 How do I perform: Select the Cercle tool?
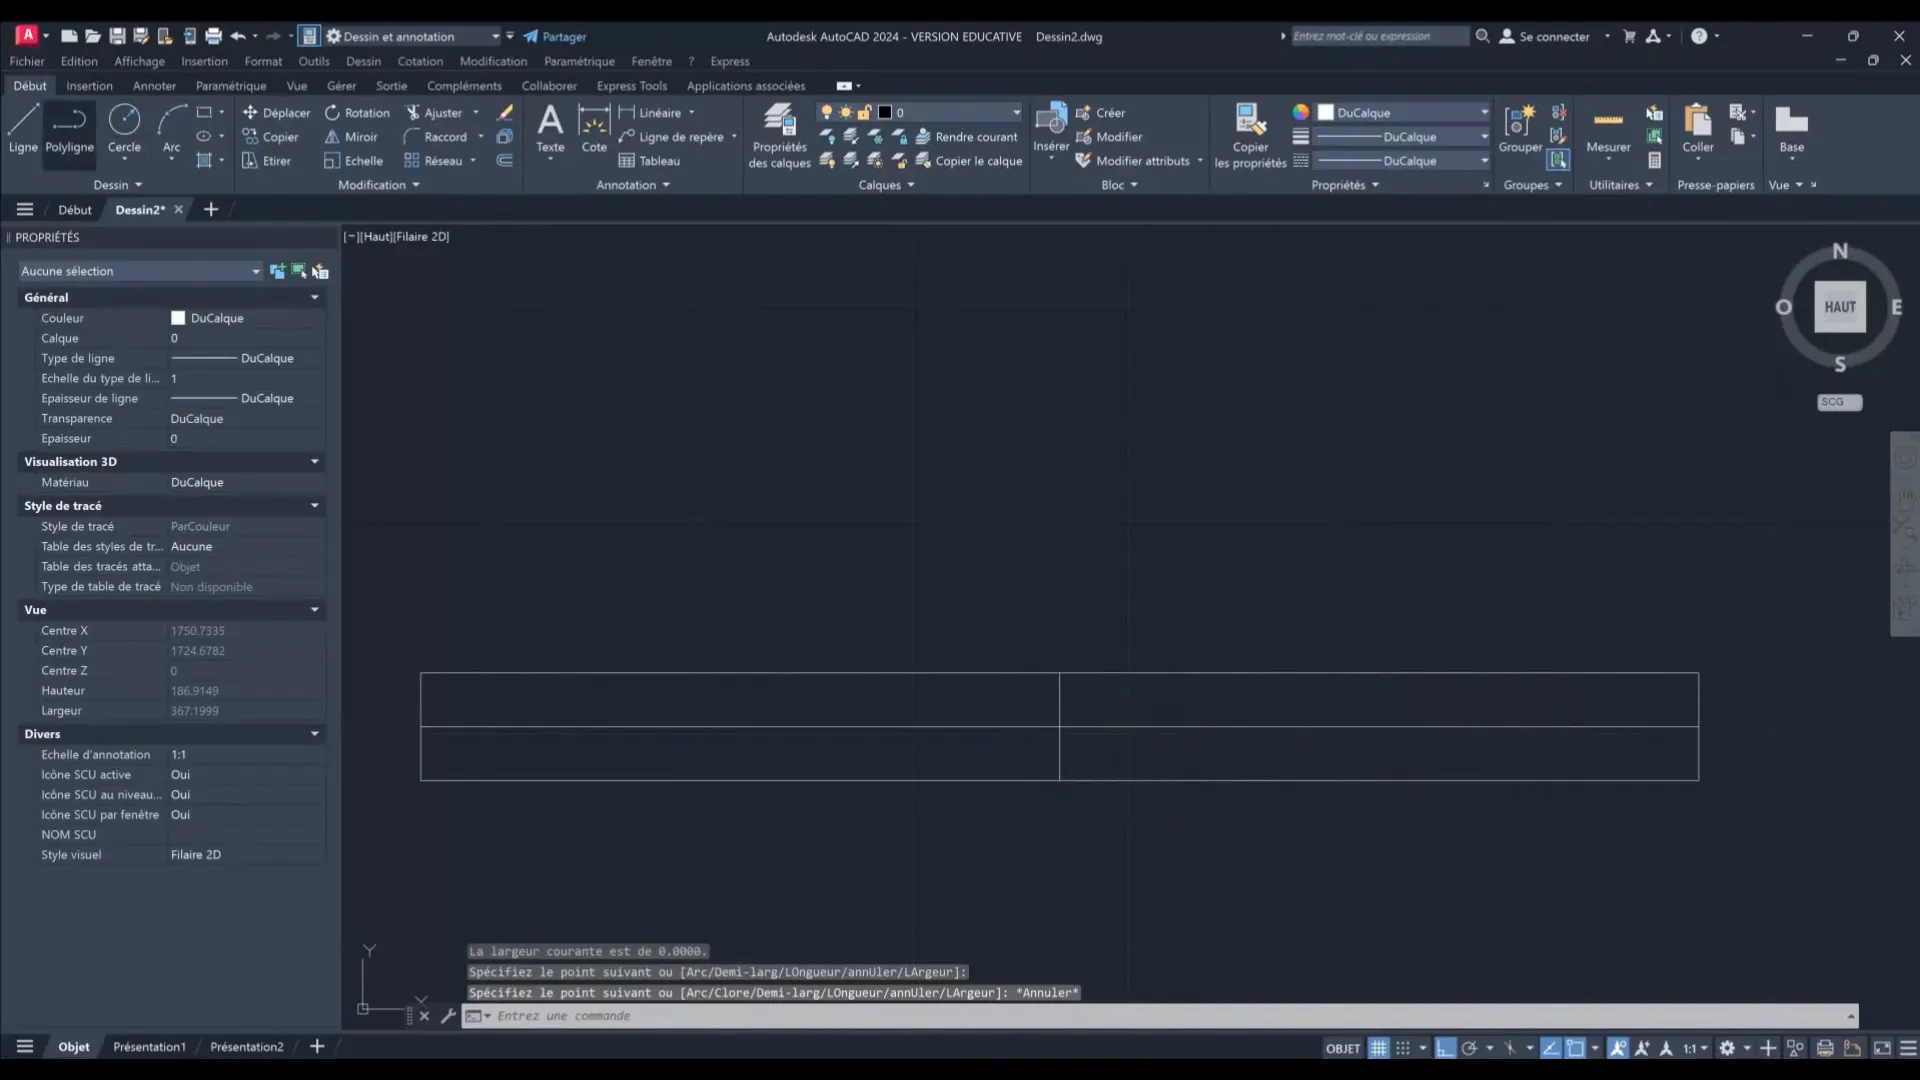point(124,129)
